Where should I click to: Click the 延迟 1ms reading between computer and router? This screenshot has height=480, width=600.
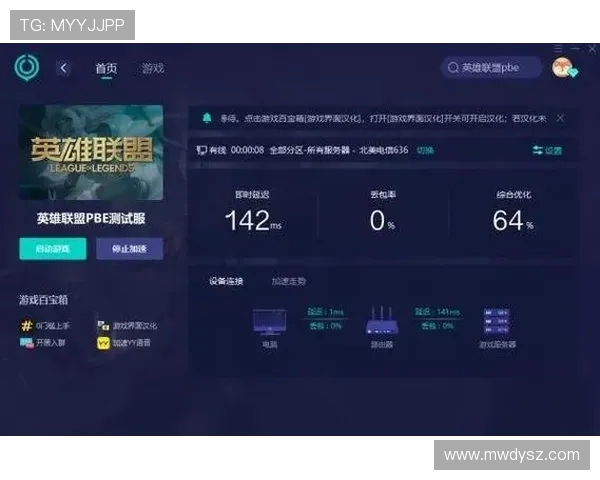(326, 312)
